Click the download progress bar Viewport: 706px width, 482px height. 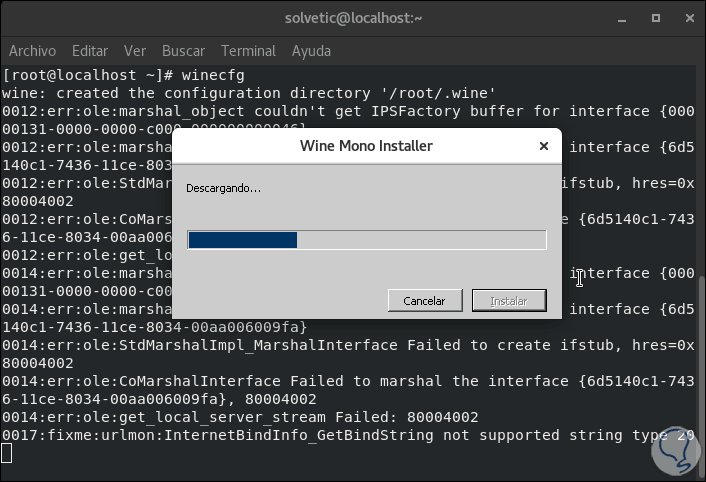pos(367,240)
